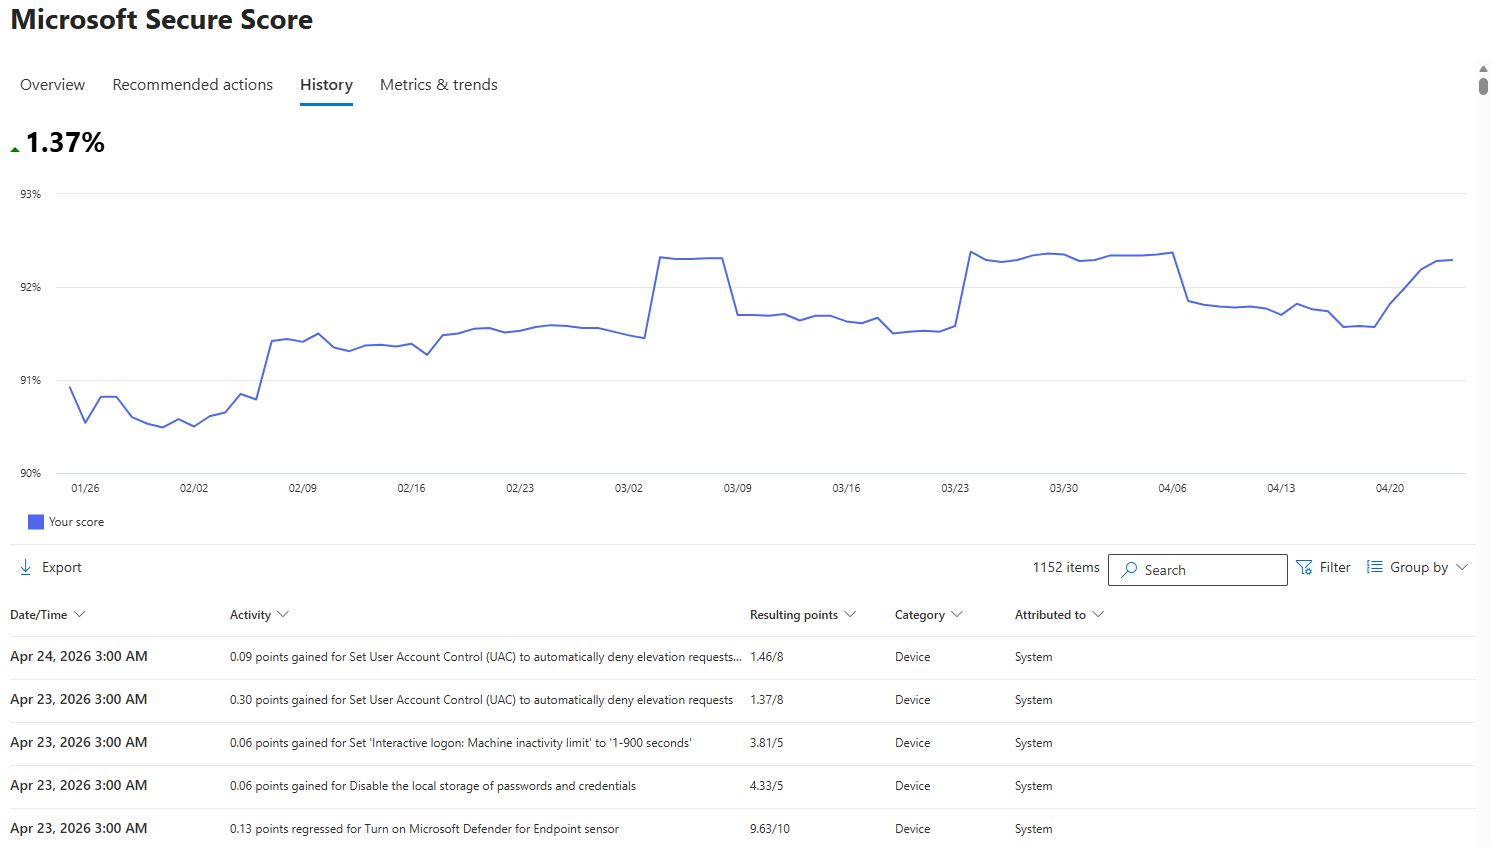Switch to Recommended actions tab
The width and height of the screenshot is (1493, 847).
pos(192,85)
